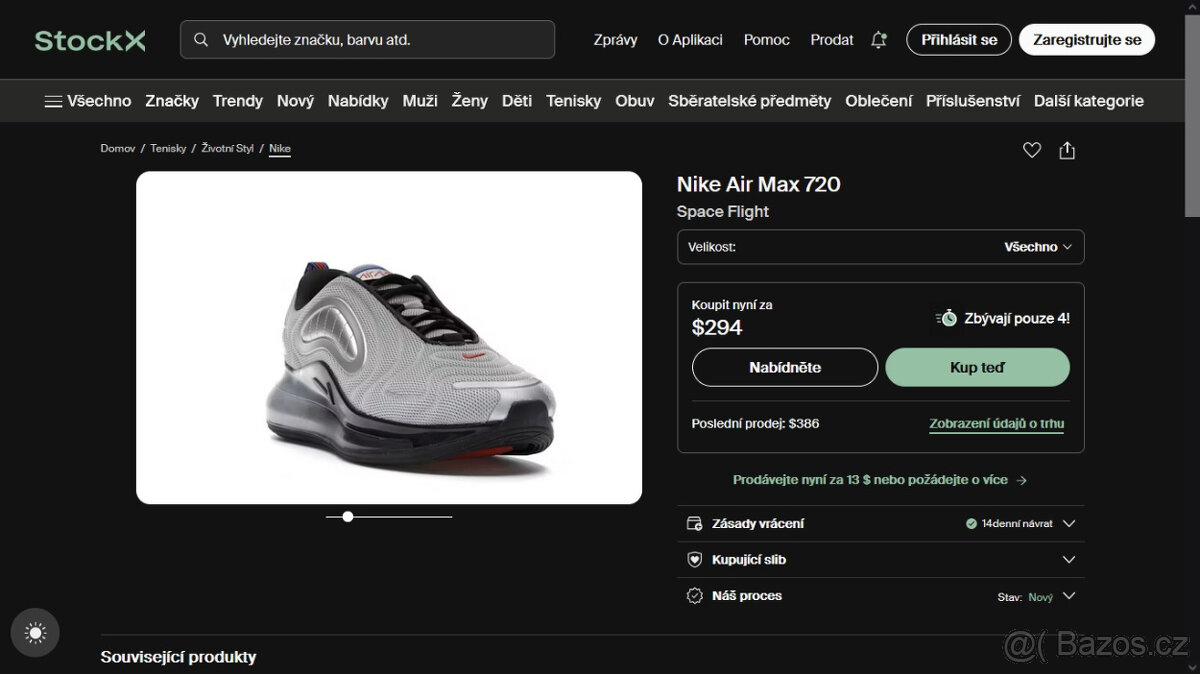Toggle light theme with the sun icon
This screenshot has width=1200, height=674.
[35, 632]
